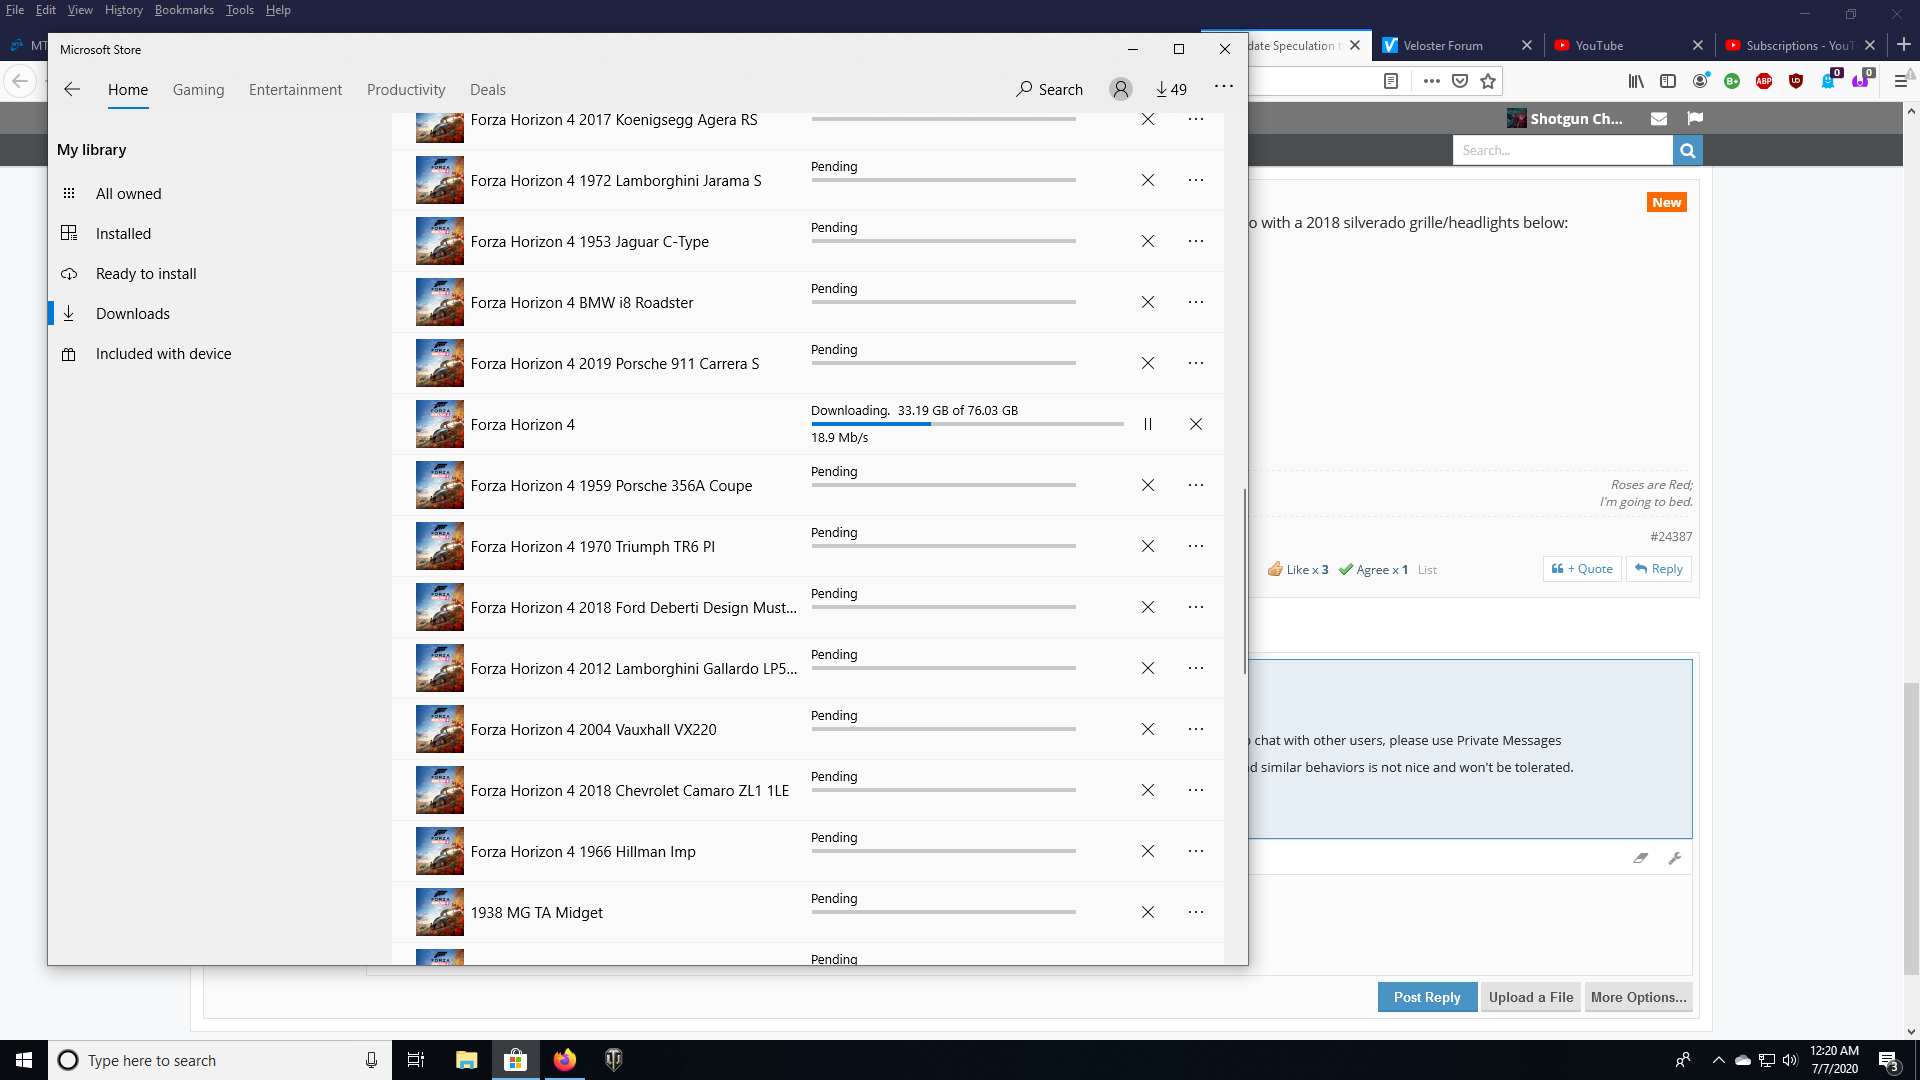Cancel pending 1953 Jaguar C-Type download
Screen dimensions: 1920x1080
(1148, 241)
